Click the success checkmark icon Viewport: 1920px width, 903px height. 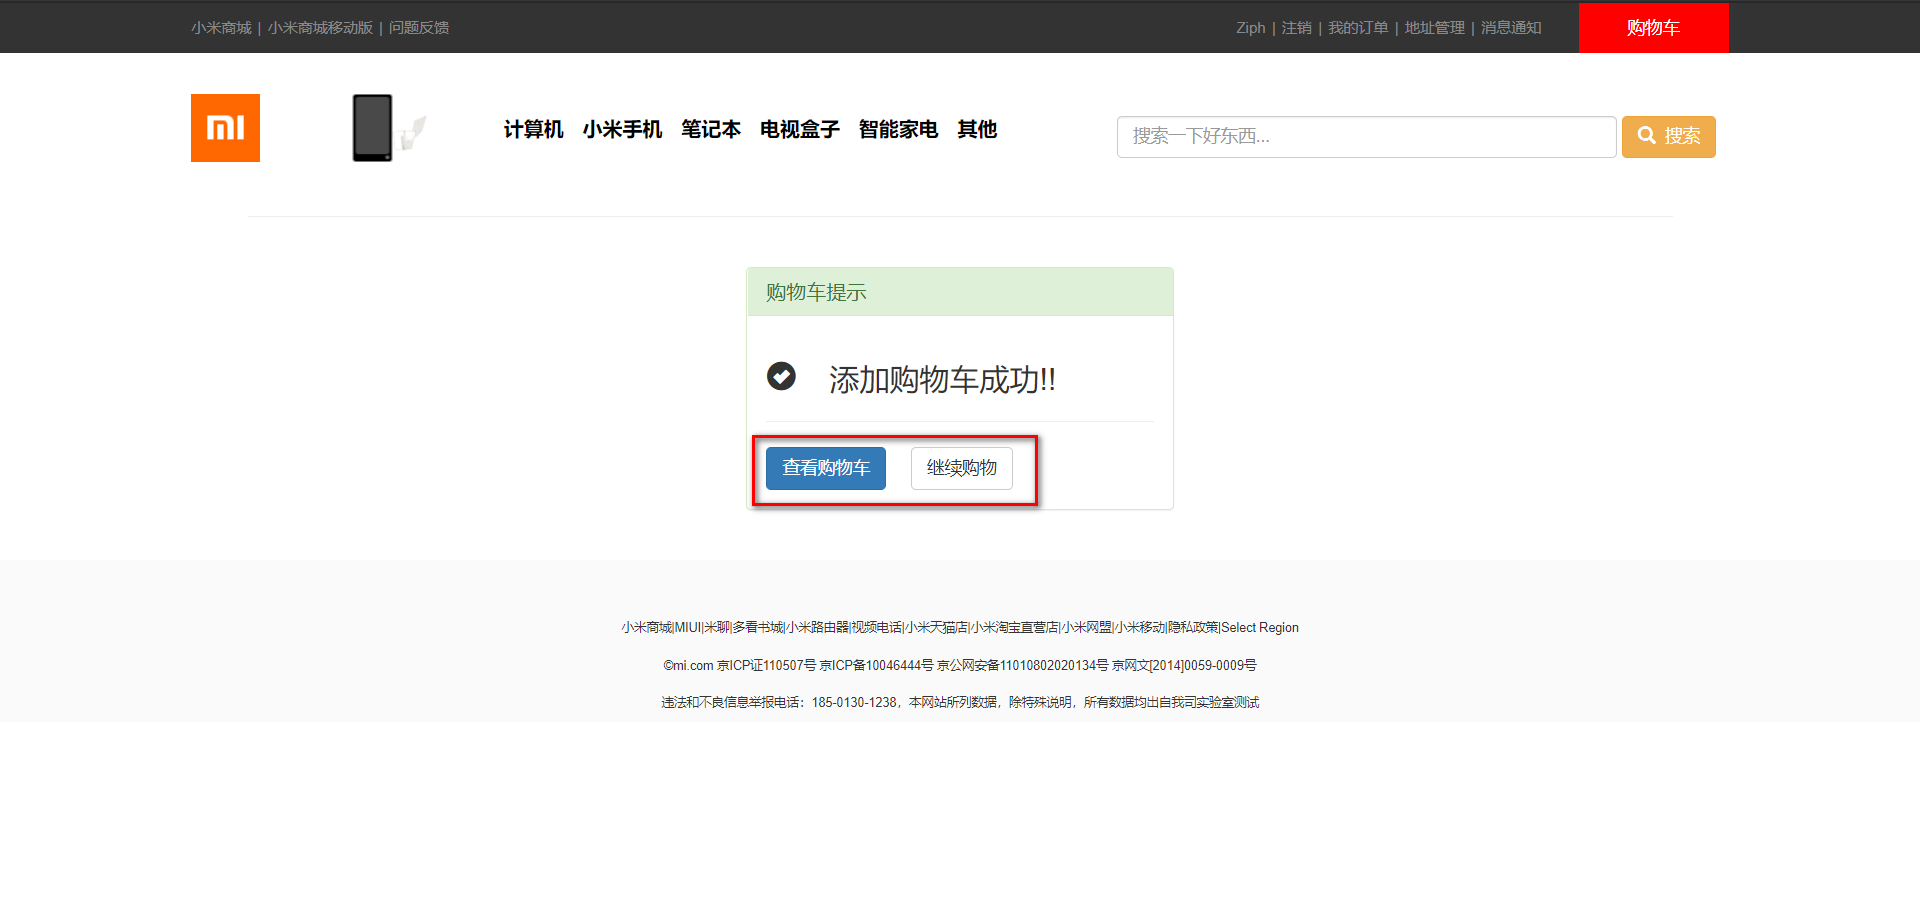point(781,376)
